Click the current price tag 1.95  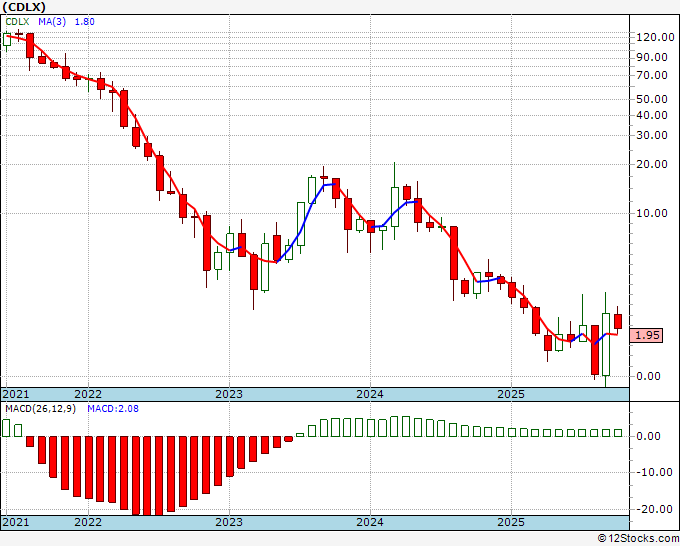646,335
